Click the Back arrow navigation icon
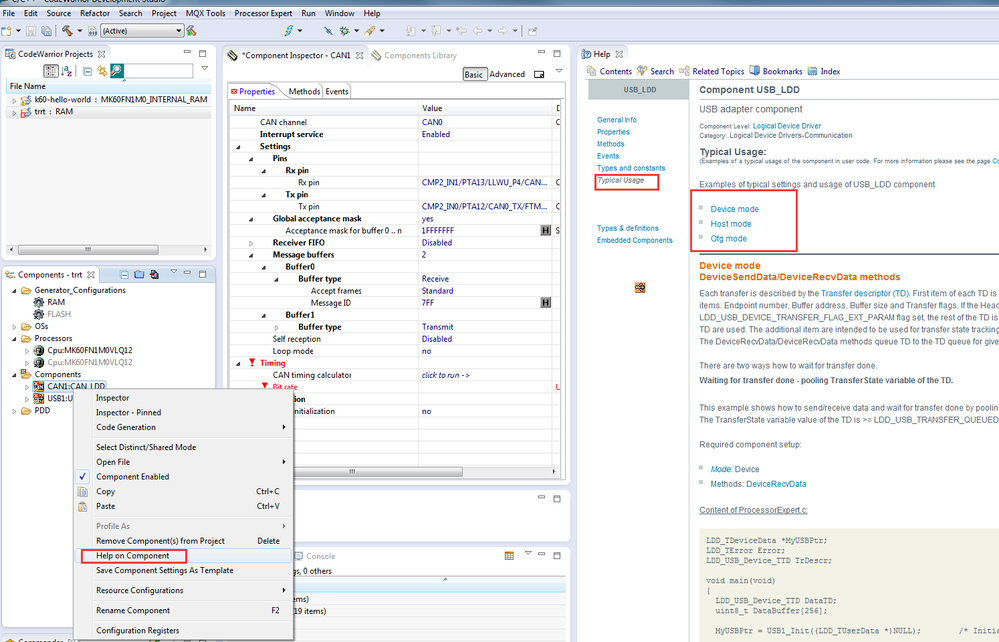The height and width of the screenshot is (642, 999). point(477,31)
